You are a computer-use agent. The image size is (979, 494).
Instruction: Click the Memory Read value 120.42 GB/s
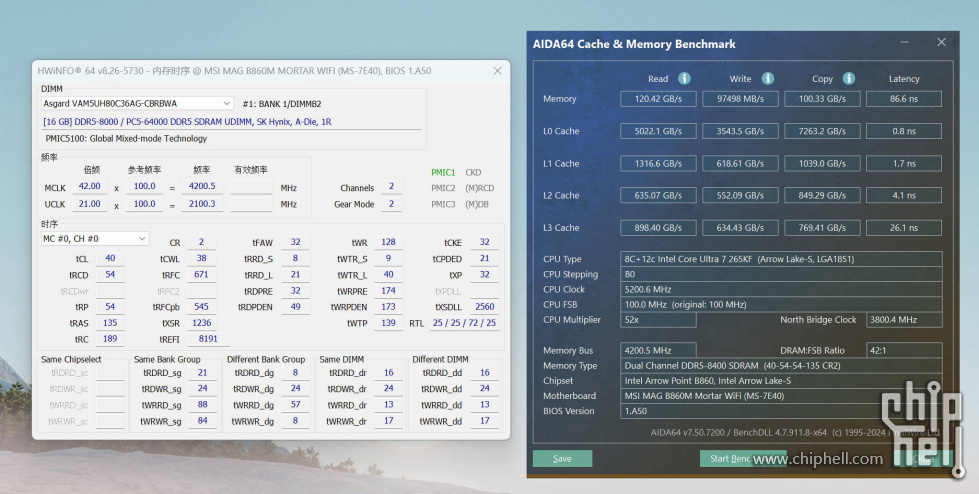(x=658, y=99)
